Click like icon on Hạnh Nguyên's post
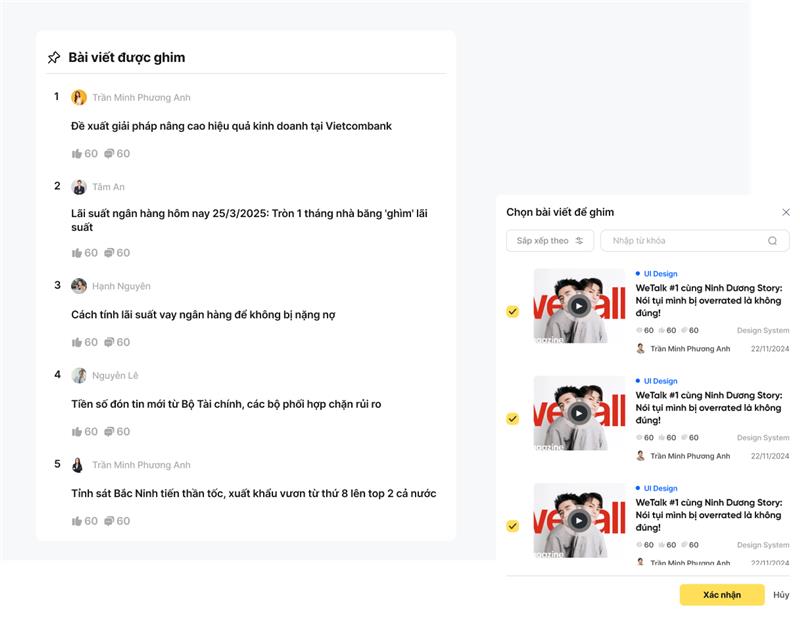Screen dimensions: 800x633 click(77, 342)
